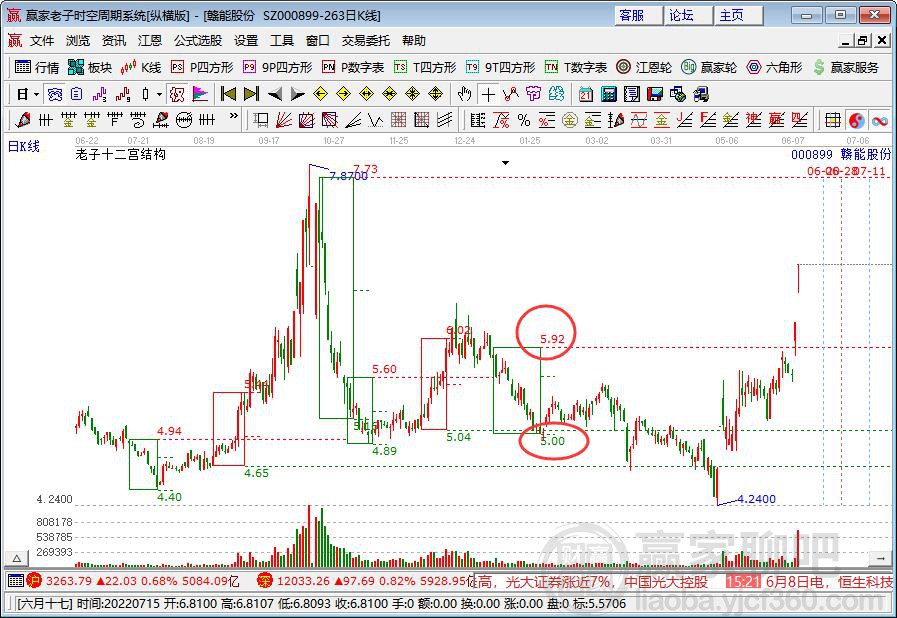Open the 赢家轮 tool
The height and width of the screenshot is (618, 897).
(709, 68)
